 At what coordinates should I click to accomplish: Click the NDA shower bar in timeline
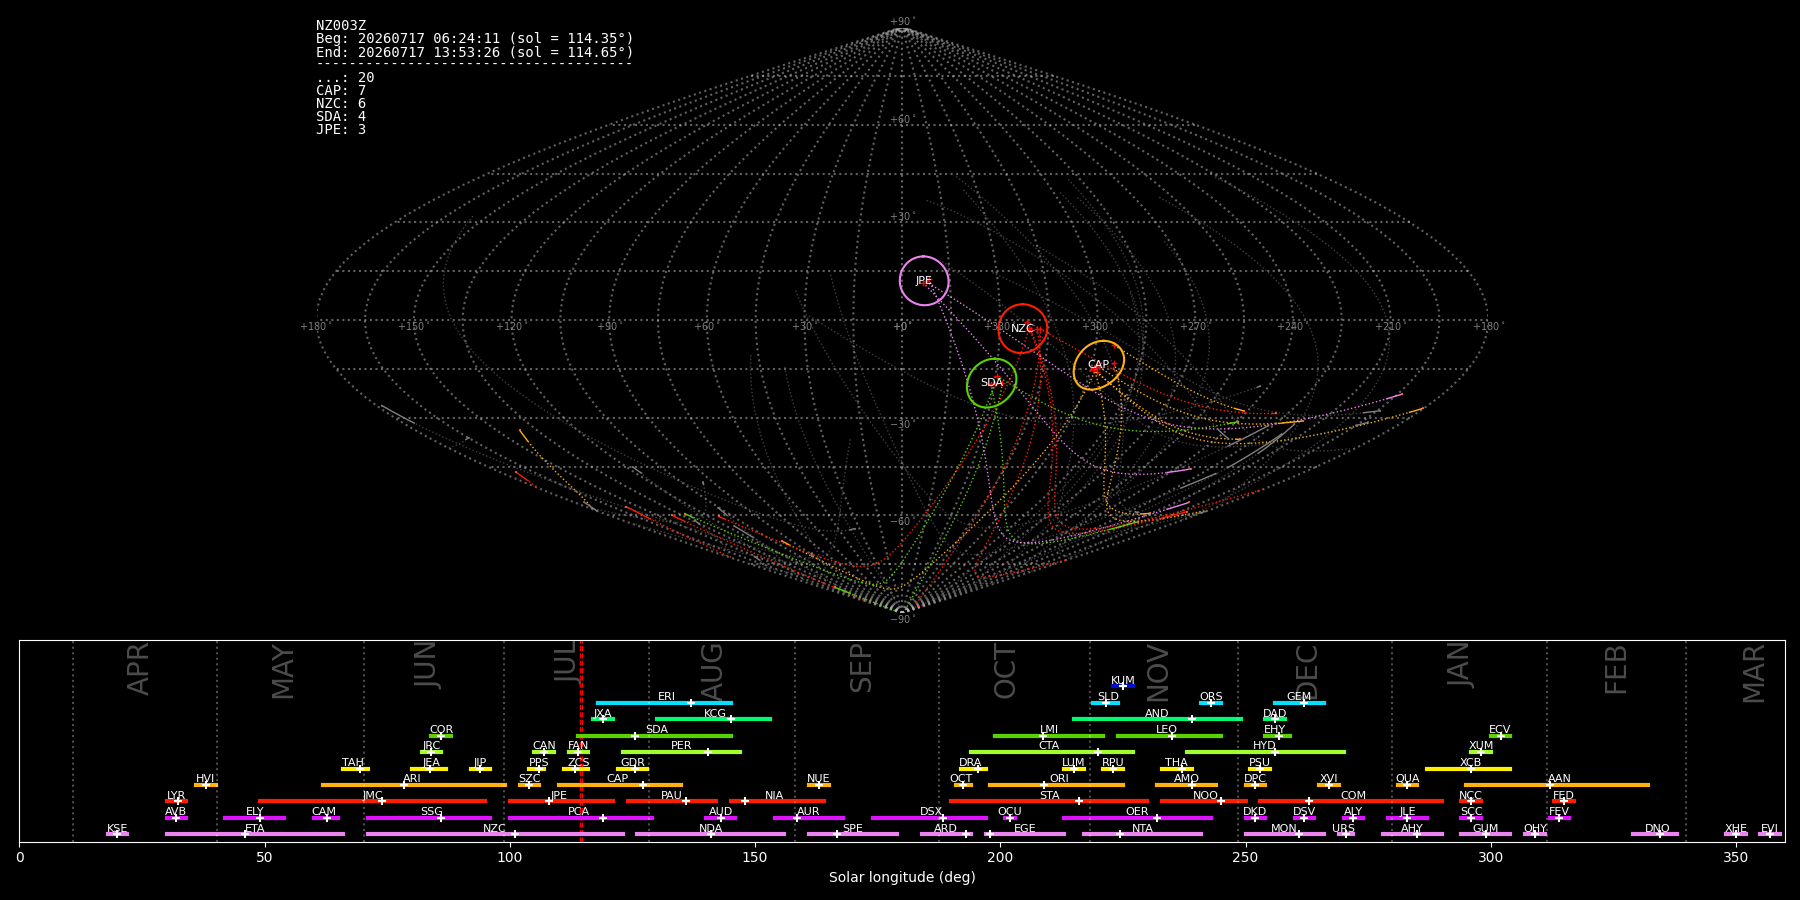[710, 834]
